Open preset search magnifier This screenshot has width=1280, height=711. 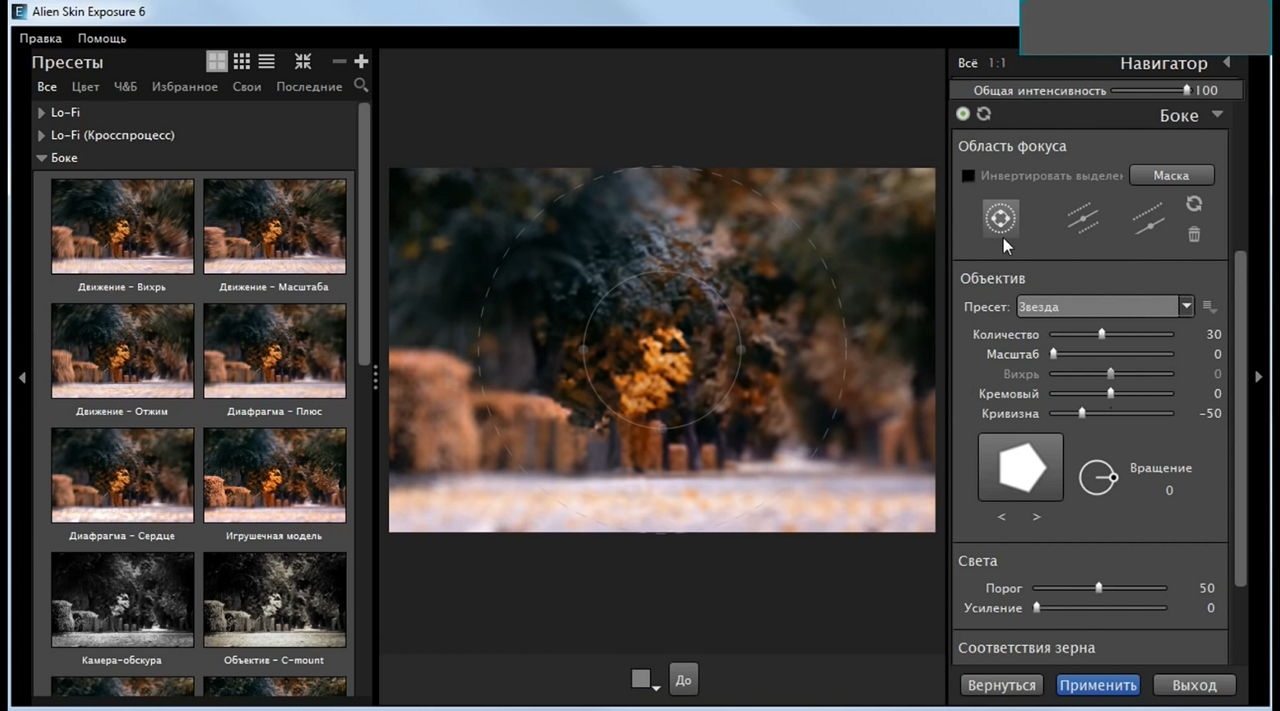pyautogui.click(x=361, y=86)
